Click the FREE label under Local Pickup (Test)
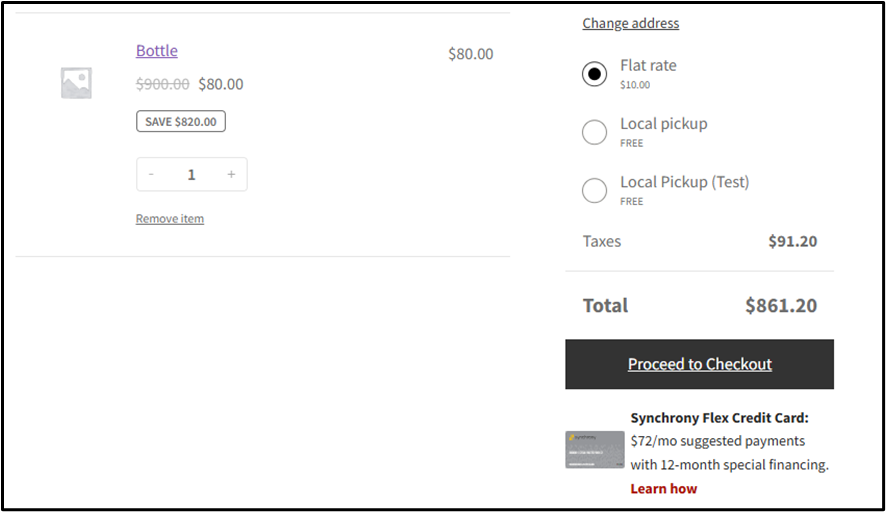886x512 pixels. [x=631, y=201]
